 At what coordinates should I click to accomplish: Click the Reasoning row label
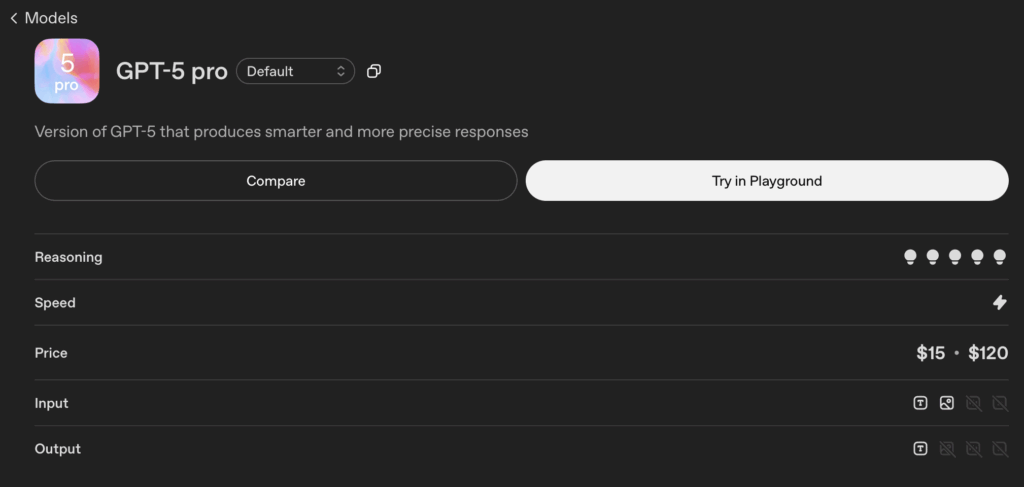(68, 257)
